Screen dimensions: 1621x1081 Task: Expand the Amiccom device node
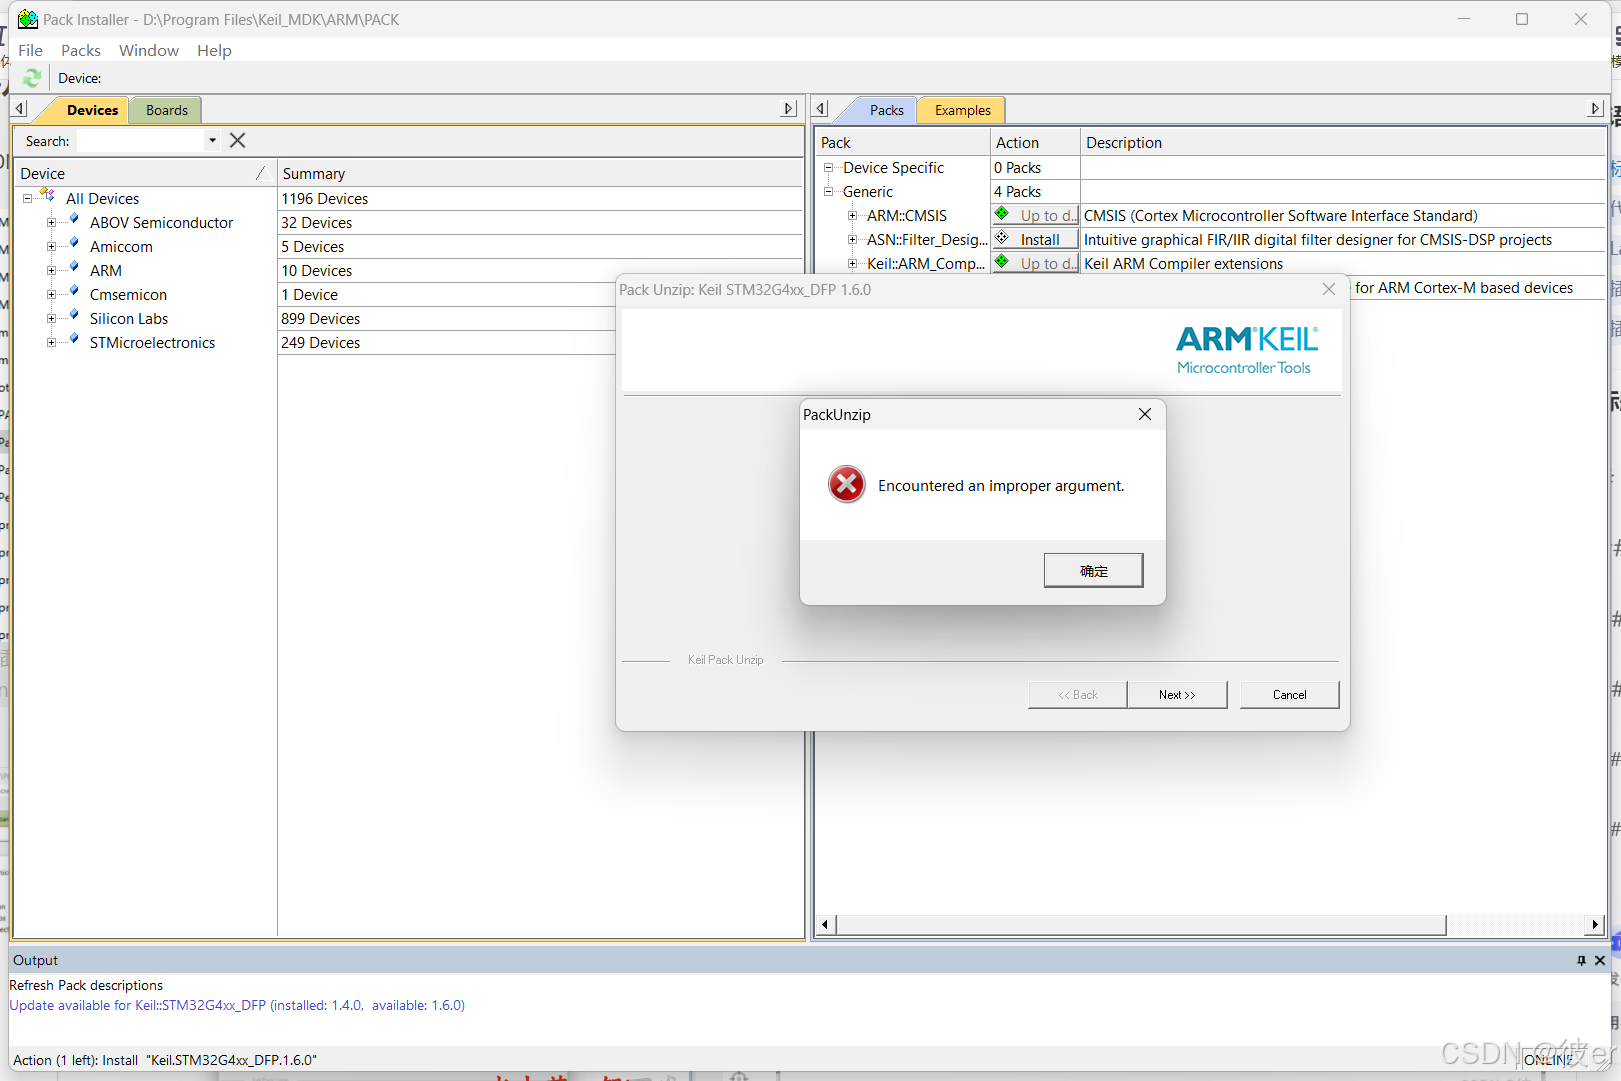point(52,247)
